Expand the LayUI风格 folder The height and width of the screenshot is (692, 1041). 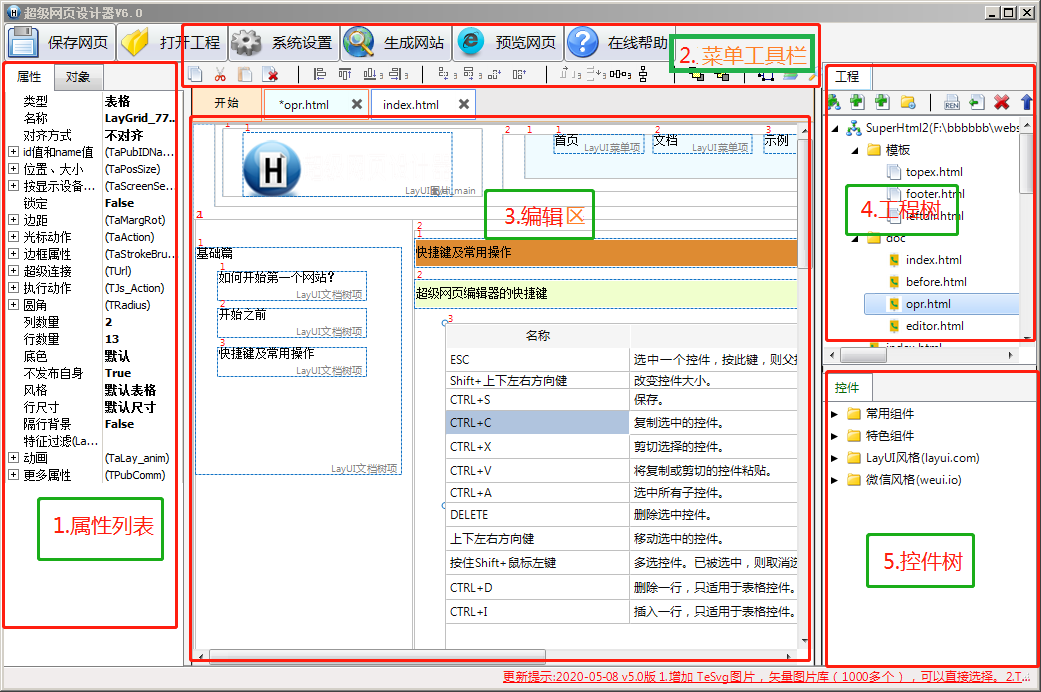[x=835, y=458]
